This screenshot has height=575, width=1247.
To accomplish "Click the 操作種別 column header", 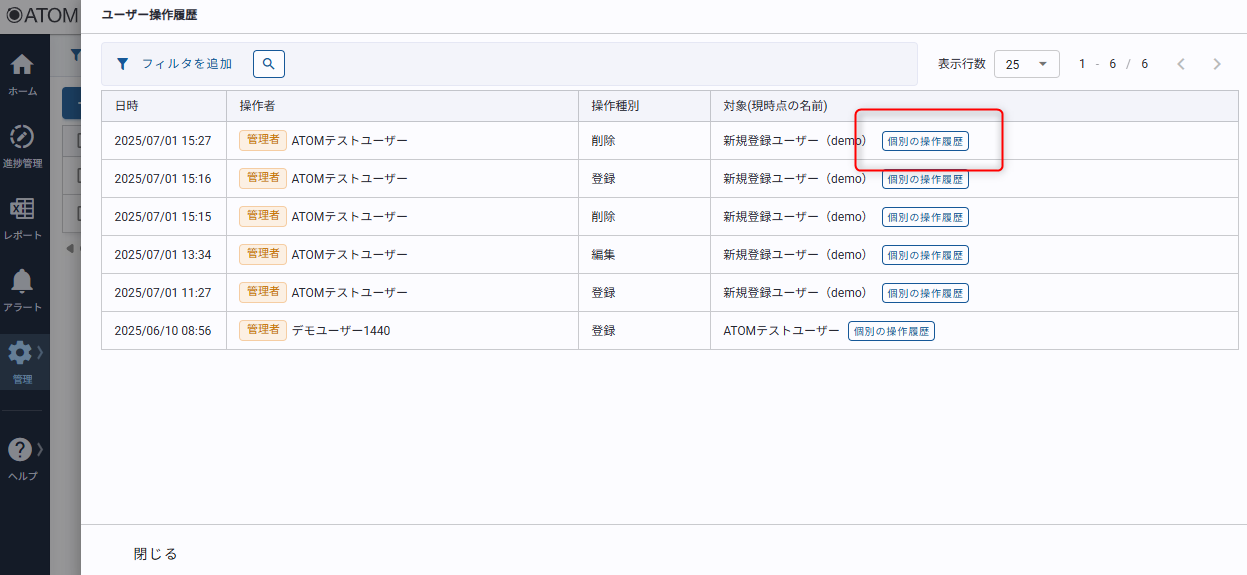I will click(615, 106).
